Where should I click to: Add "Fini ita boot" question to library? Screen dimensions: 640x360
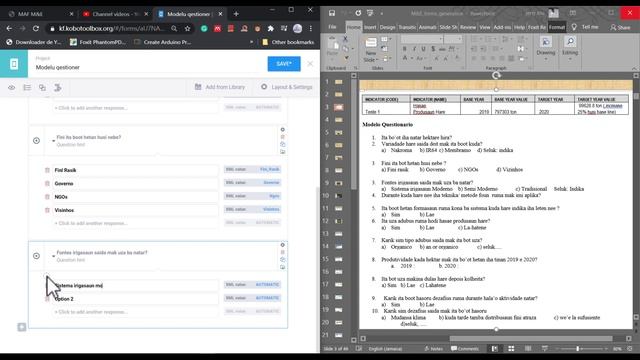(x=282, y=152)
